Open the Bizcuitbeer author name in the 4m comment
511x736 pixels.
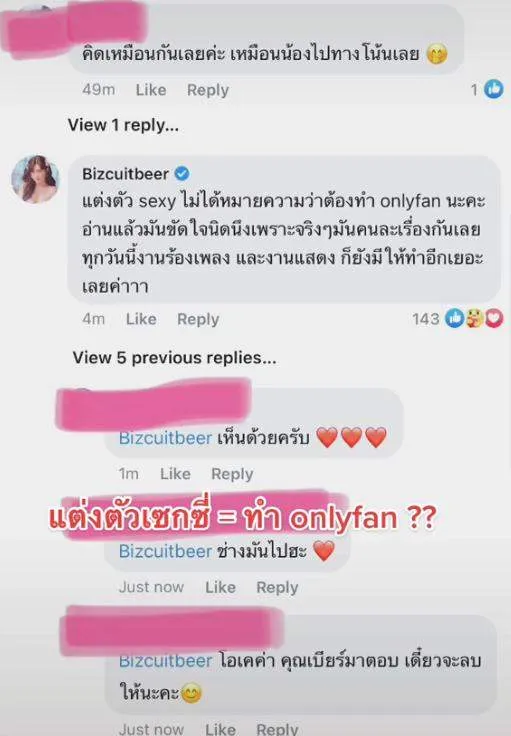coord(125,174)
